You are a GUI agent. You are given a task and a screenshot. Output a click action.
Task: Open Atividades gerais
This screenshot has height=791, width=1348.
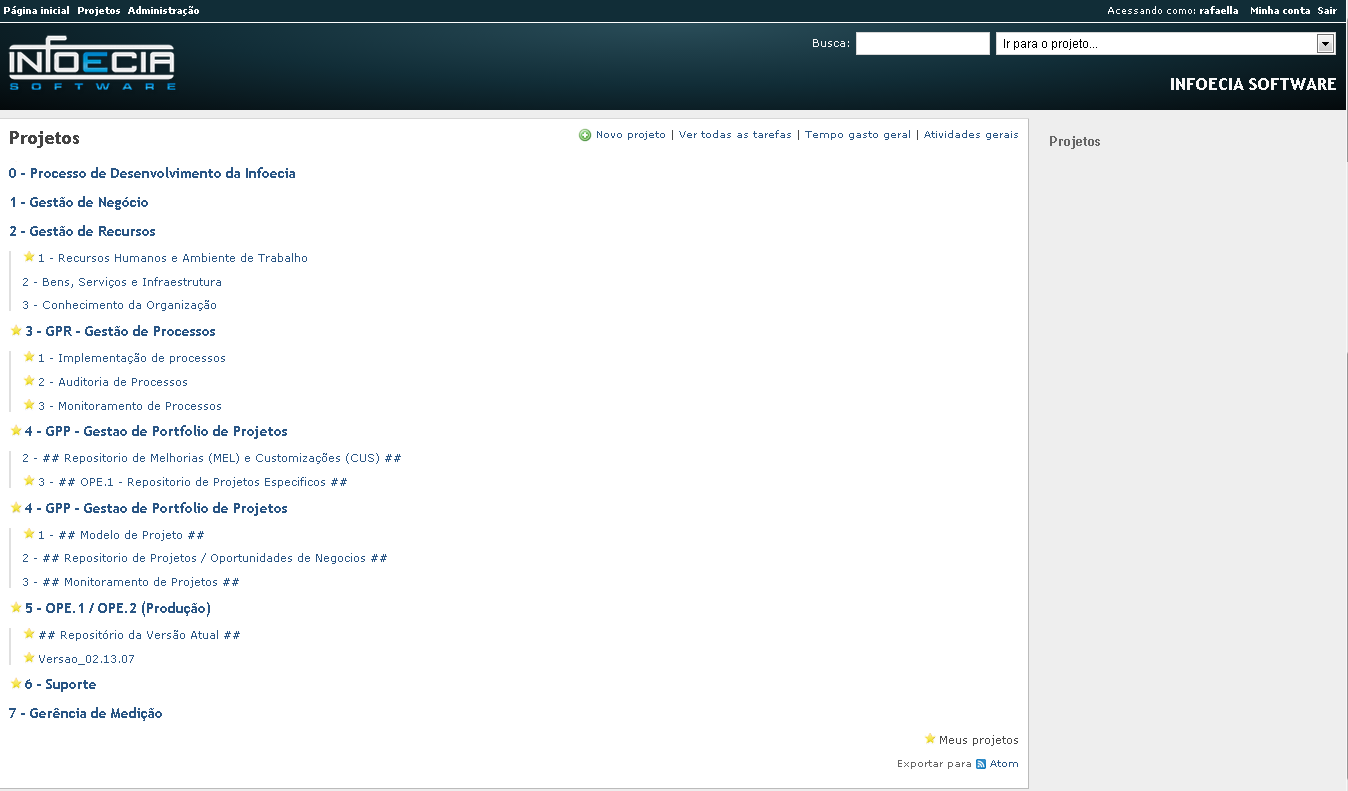tap(971, 135)
